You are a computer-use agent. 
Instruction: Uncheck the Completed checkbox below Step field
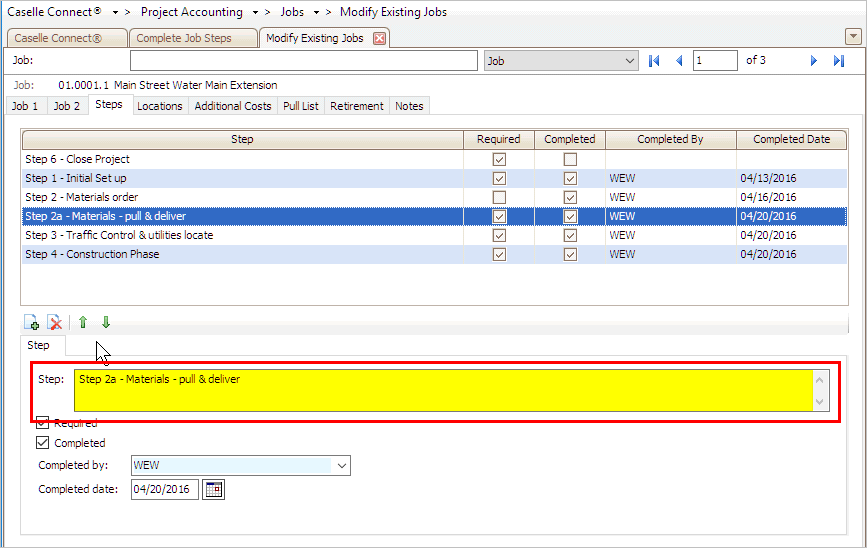click(43, 442)
